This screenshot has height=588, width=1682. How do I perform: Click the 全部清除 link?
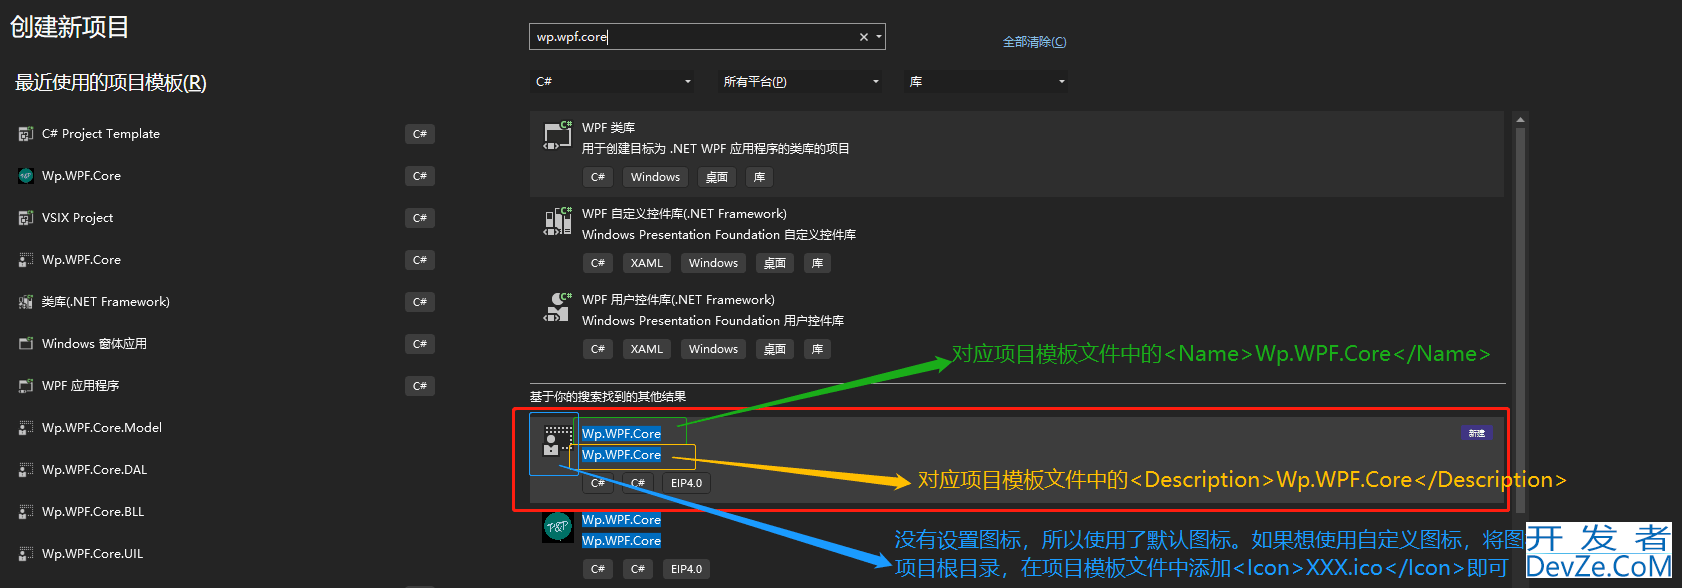click(x=1034, y=42)
